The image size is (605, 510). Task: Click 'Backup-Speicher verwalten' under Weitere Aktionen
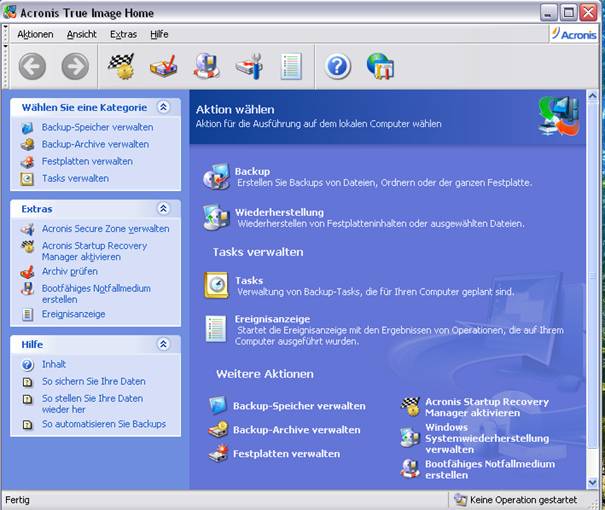pos(299,406)
